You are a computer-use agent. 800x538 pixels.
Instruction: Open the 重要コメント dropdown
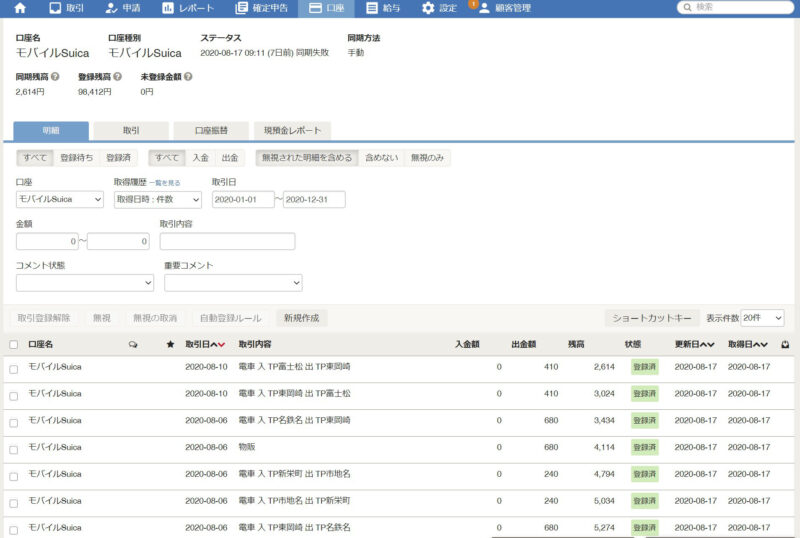(x=233, y=283)
